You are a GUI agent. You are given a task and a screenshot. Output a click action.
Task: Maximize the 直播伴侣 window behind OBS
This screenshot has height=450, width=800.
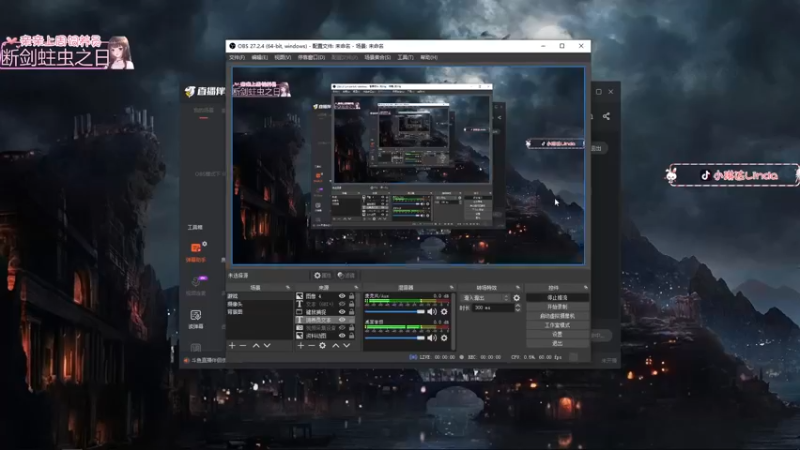(598, 92)
